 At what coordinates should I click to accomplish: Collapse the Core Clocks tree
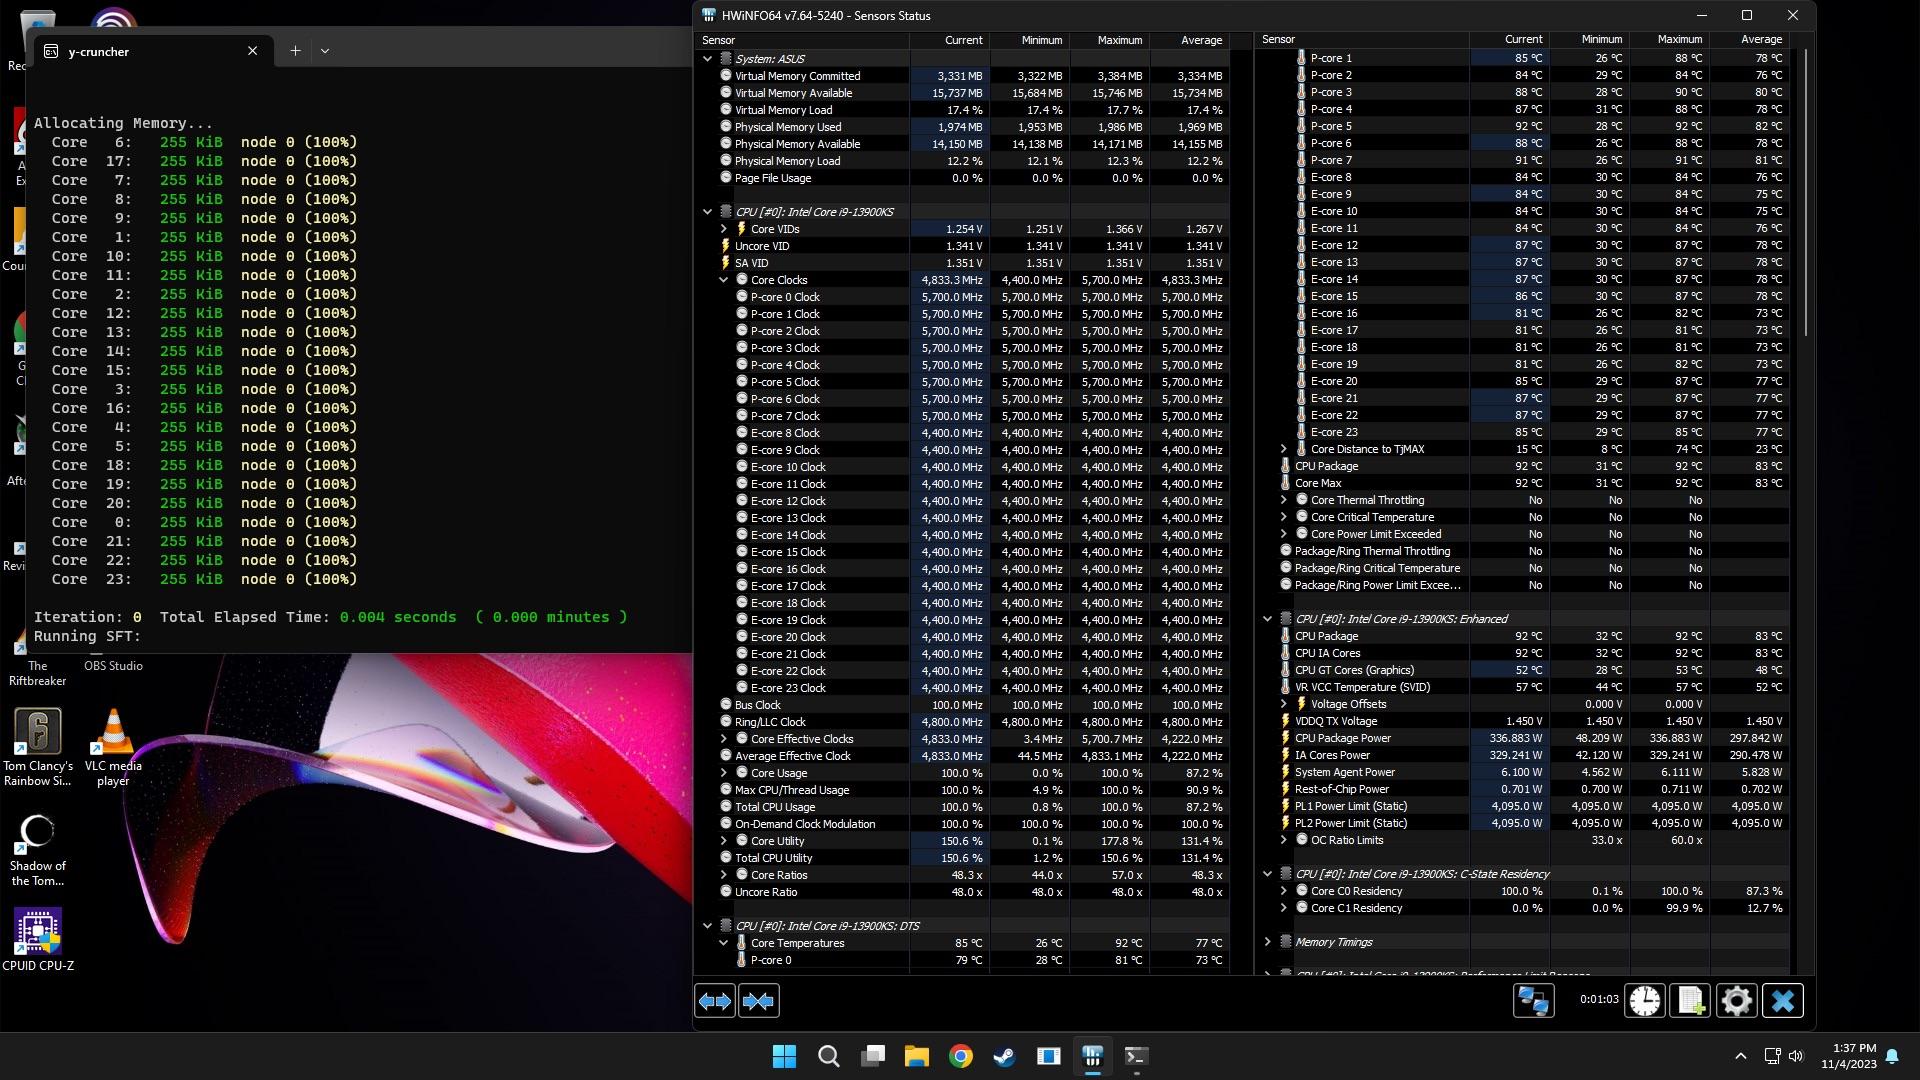click(x=723, y=280)
